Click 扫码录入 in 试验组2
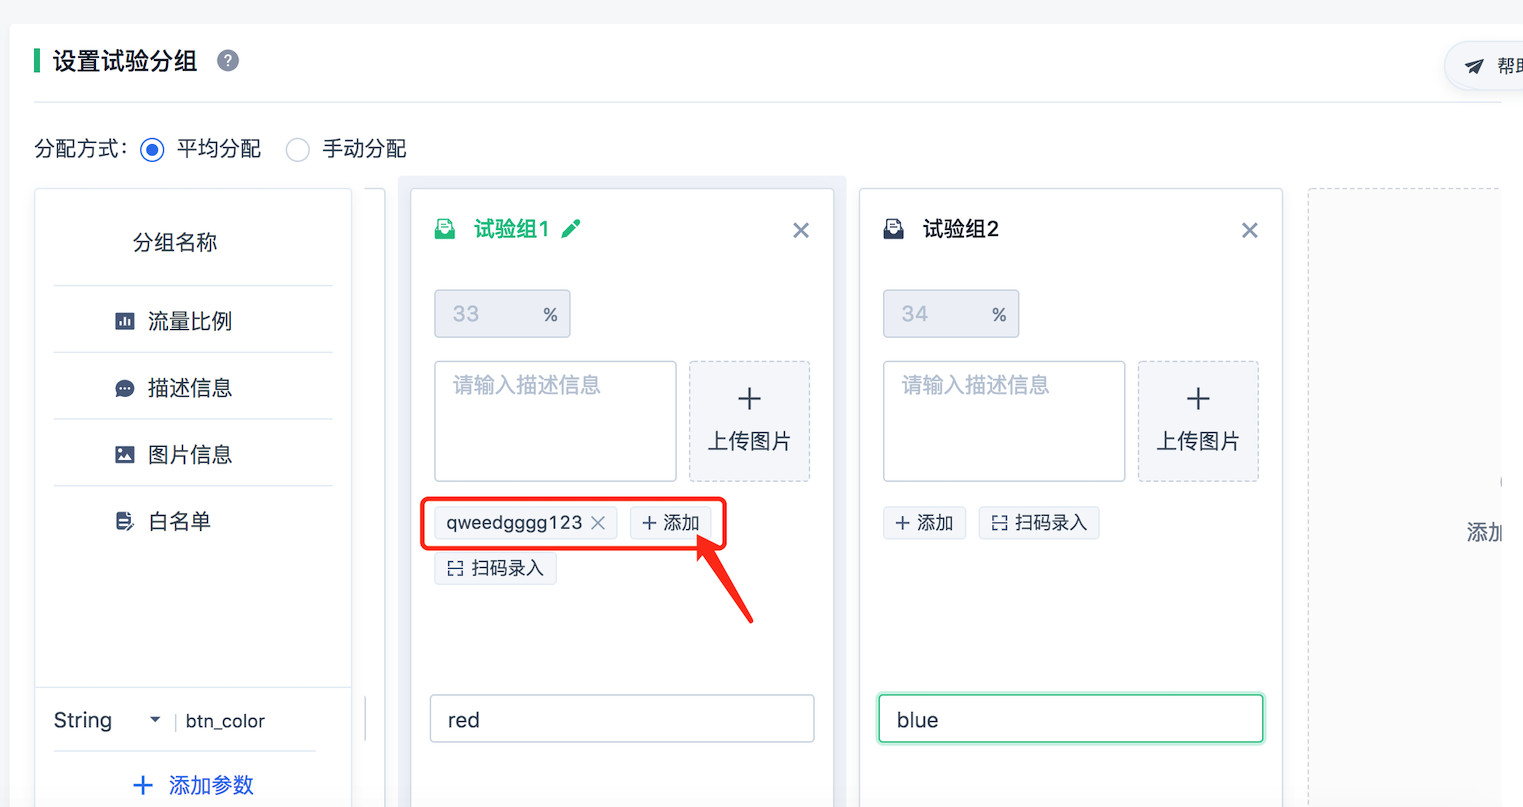1523x807 pixels. tap(1039, 523)
